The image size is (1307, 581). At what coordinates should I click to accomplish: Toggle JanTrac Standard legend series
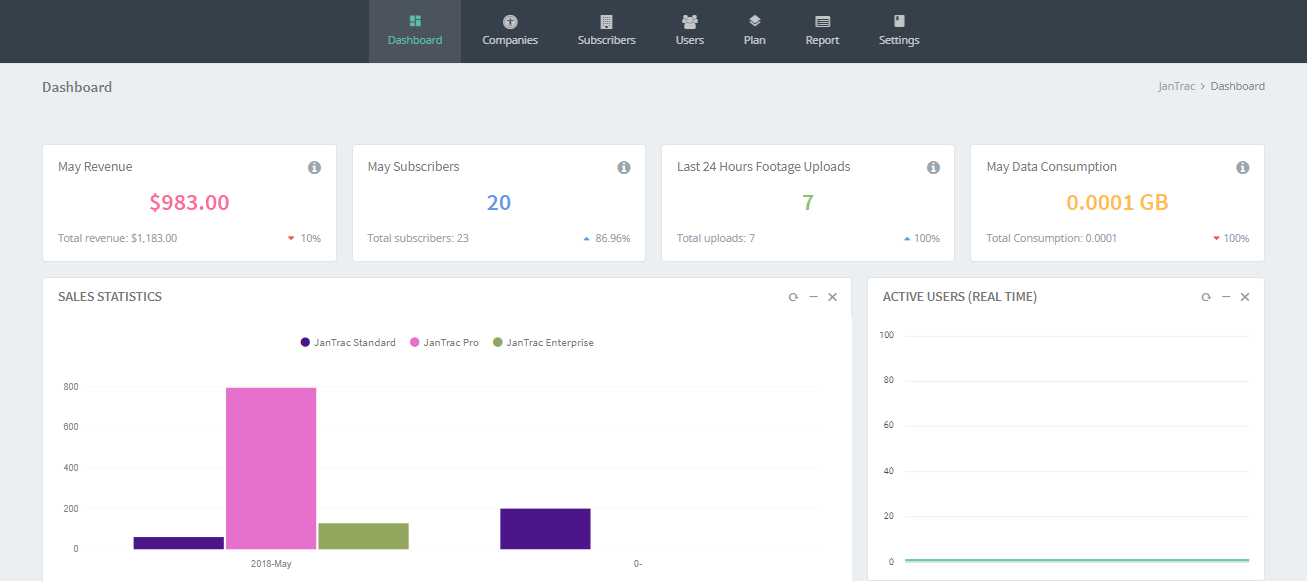pos(348,343)
